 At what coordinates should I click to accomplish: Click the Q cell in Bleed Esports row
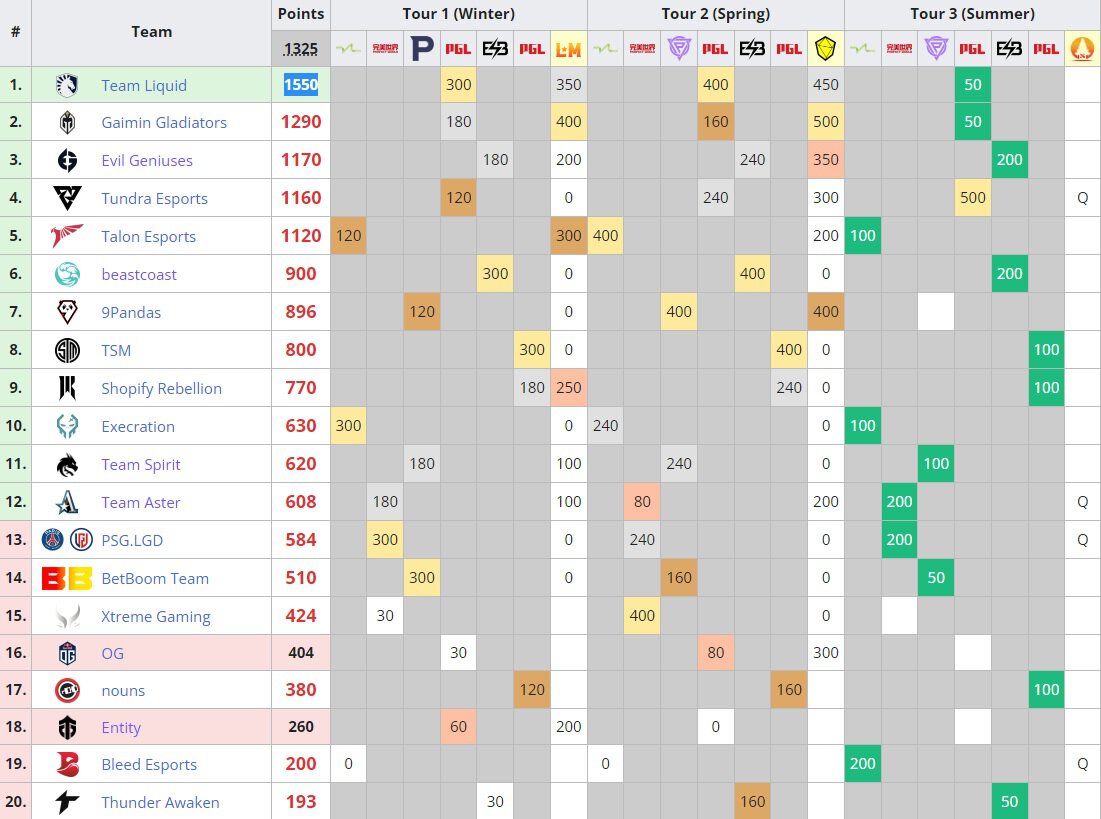(x=1082, y=764)
